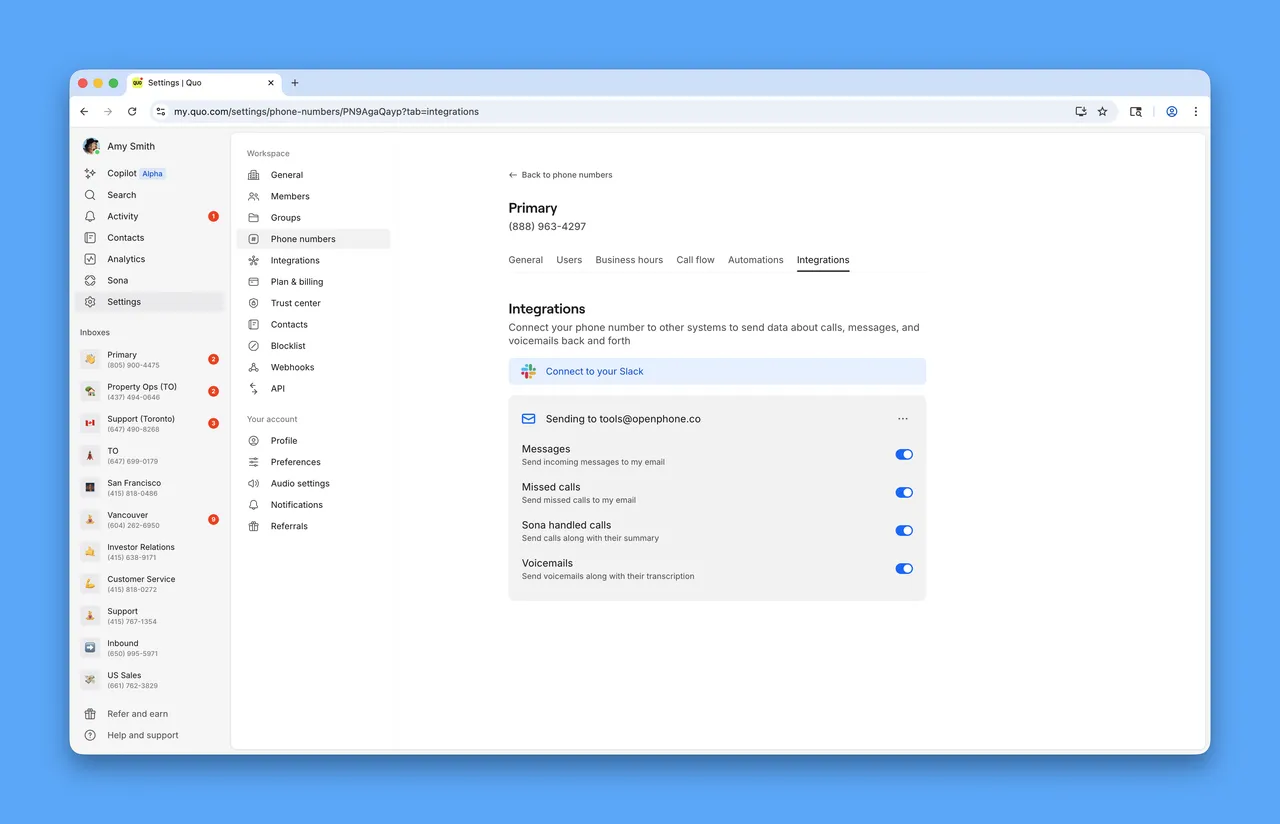Image resolution: width=1280 pixels, height=824 pixels.
Task: Select the Integrations tab
Action: [x=823, y=260]
